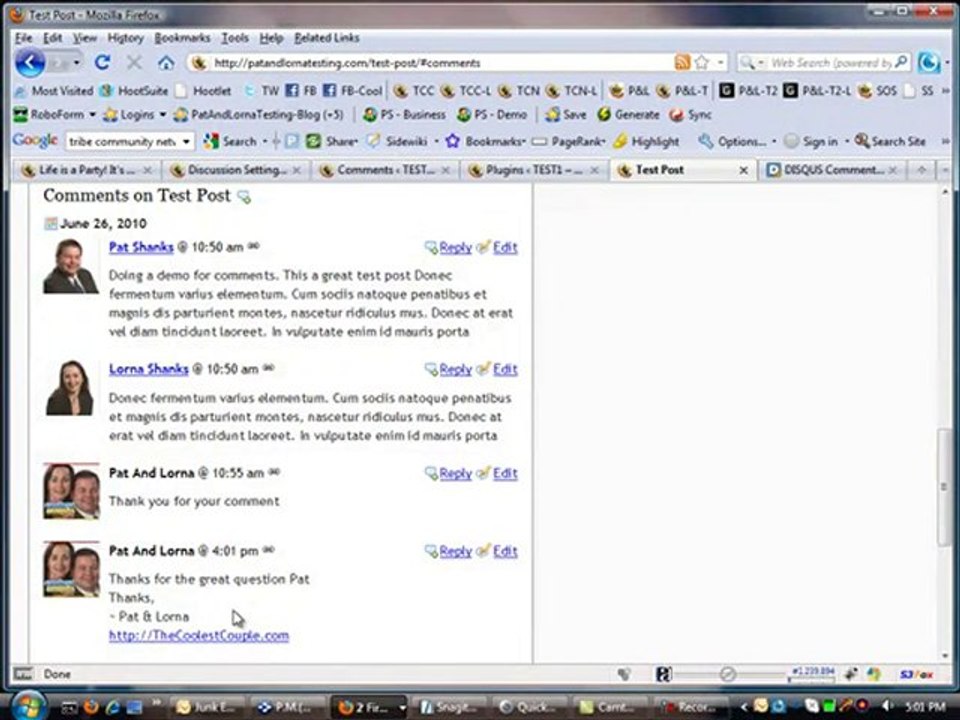The image size is (960, 720).
Task: Click RoboForm Sync button
Action: (691, 114)
